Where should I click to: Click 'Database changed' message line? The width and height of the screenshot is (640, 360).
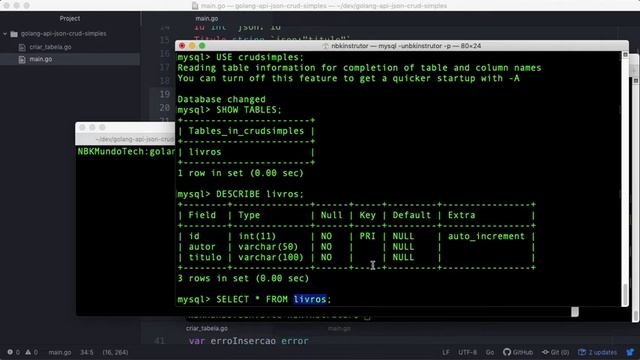point(221,99)
